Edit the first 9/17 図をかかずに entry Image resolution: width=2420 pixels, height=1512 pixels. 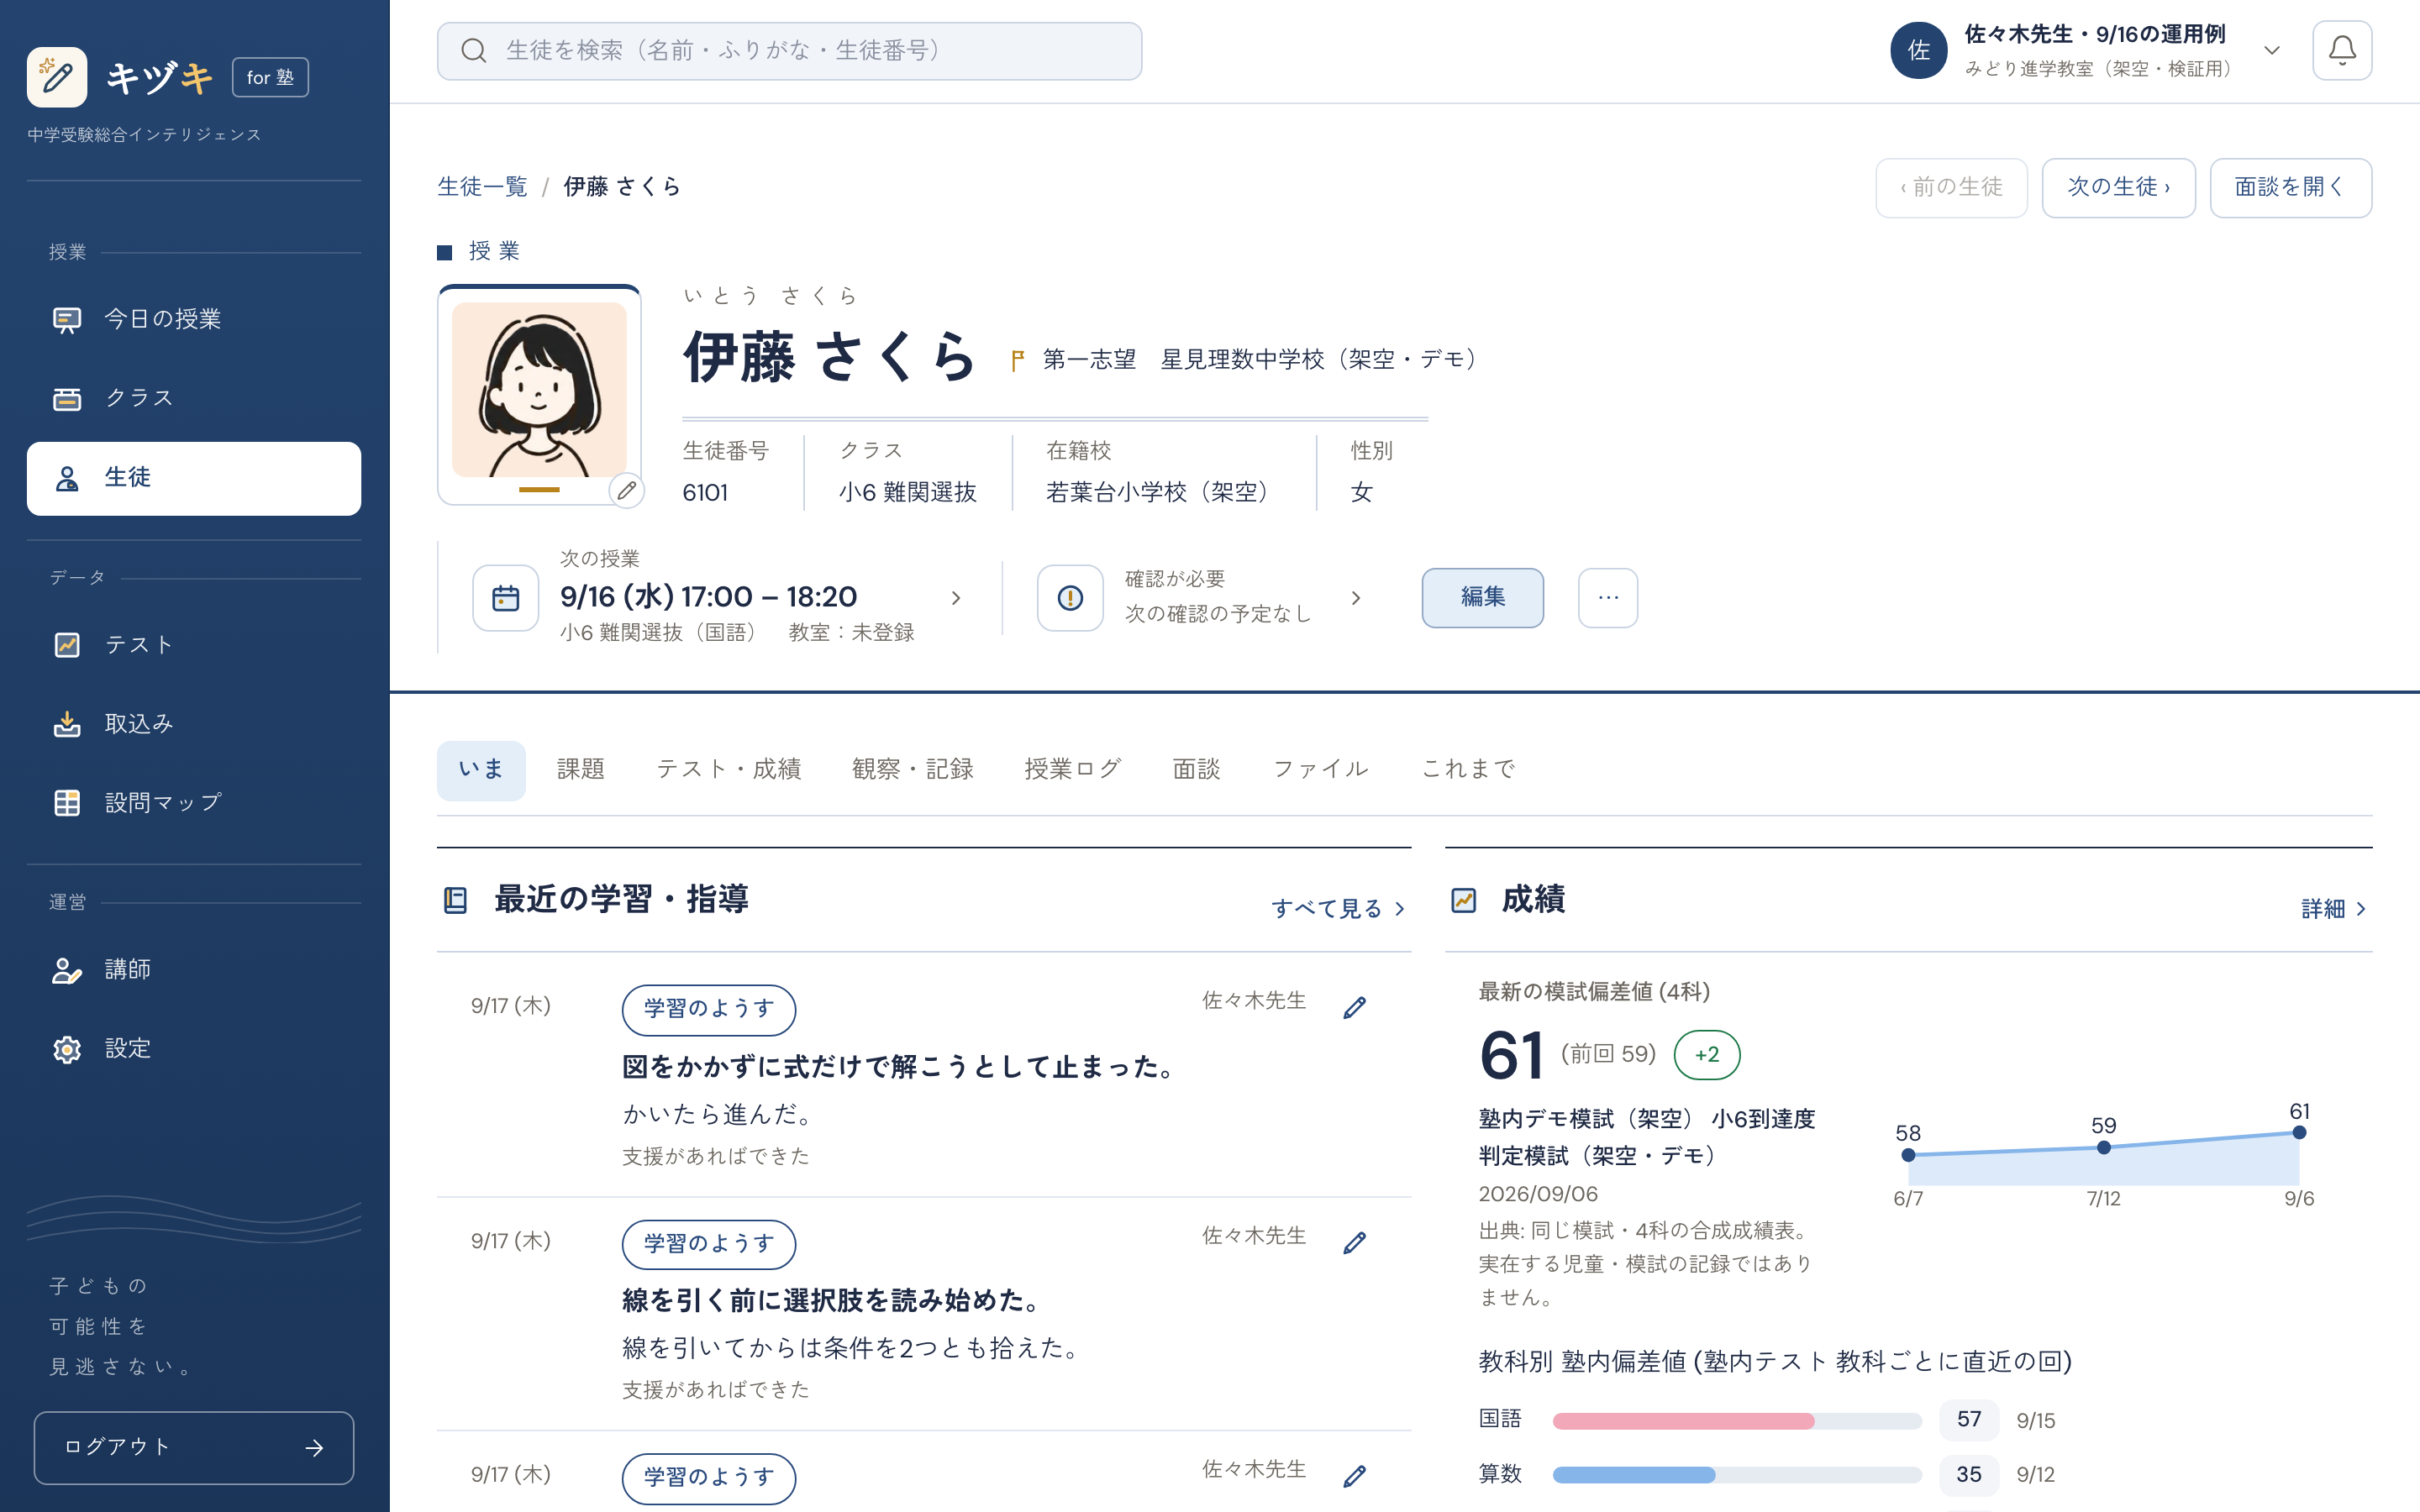pos(1354,1008)
